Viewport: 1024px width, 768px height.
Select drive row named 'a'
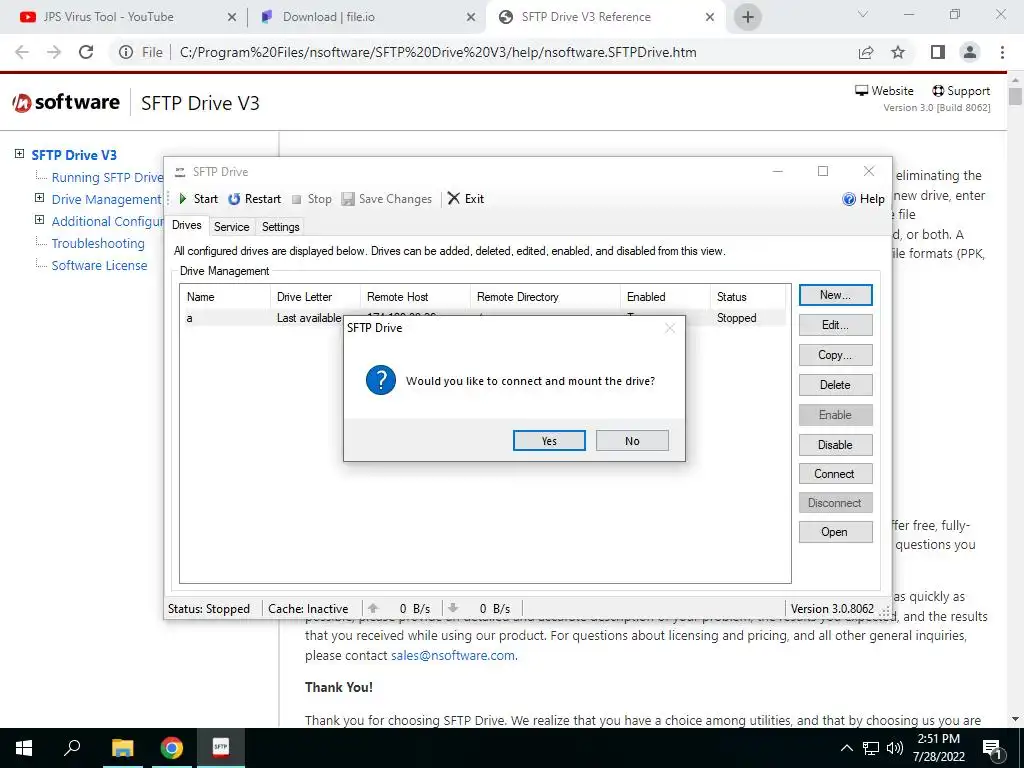pyautogui.click(x=483, y=318)
